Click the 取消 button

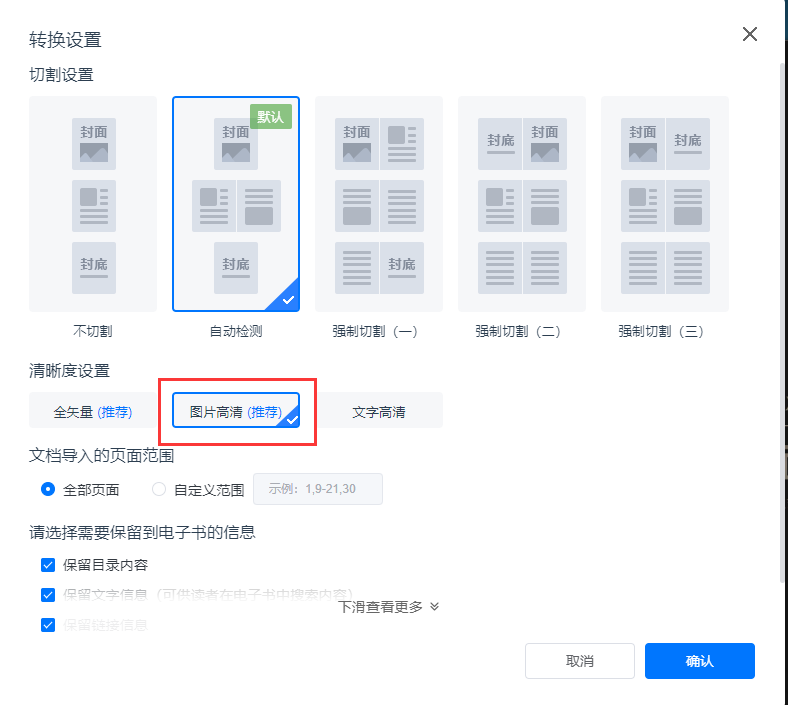coord(580,661)
